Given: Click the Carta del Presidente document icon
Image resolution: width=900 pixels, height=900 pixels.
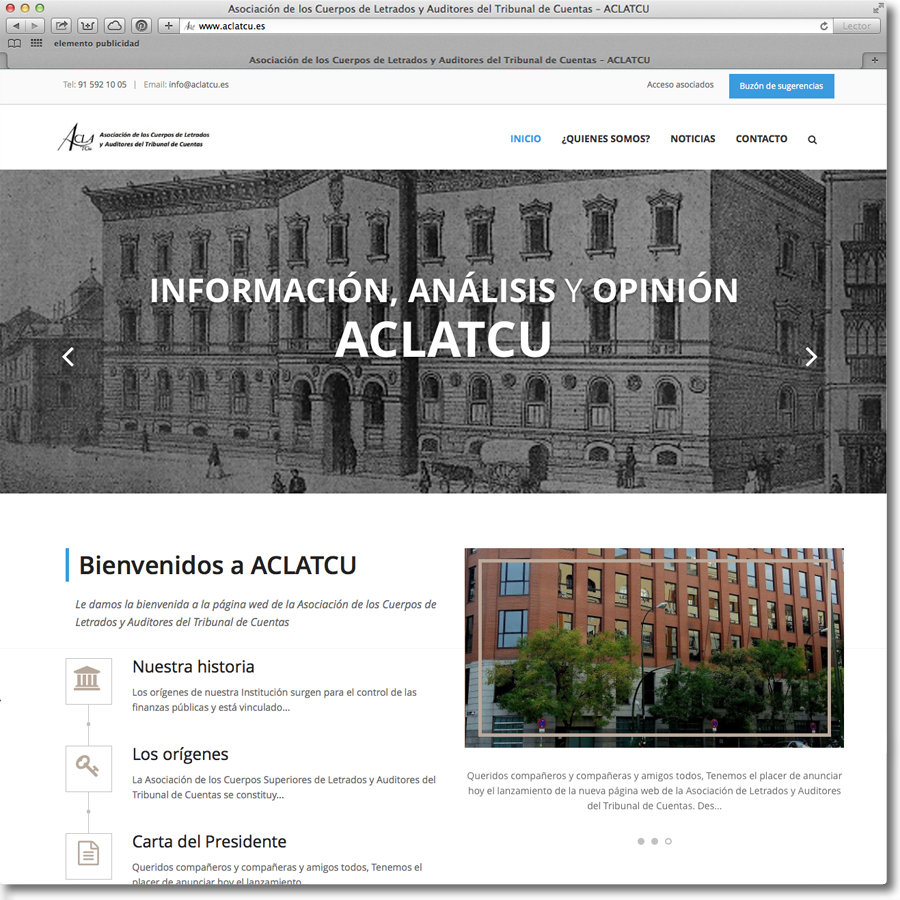Looking at the screenshot, I should coord(88,855).
